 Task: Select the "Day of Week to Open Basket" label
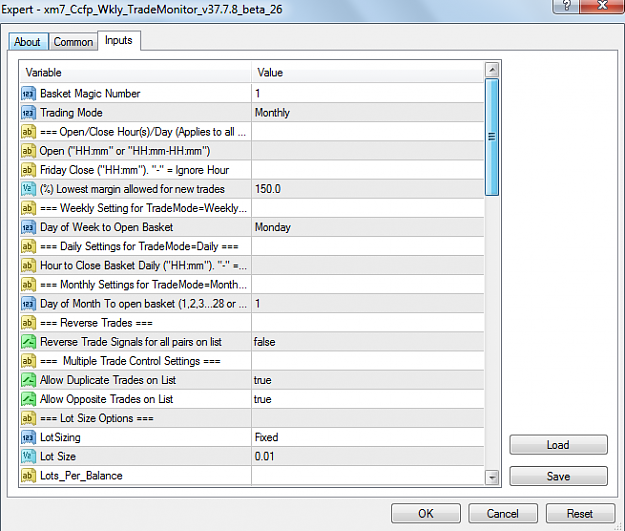tap(106, 227)
